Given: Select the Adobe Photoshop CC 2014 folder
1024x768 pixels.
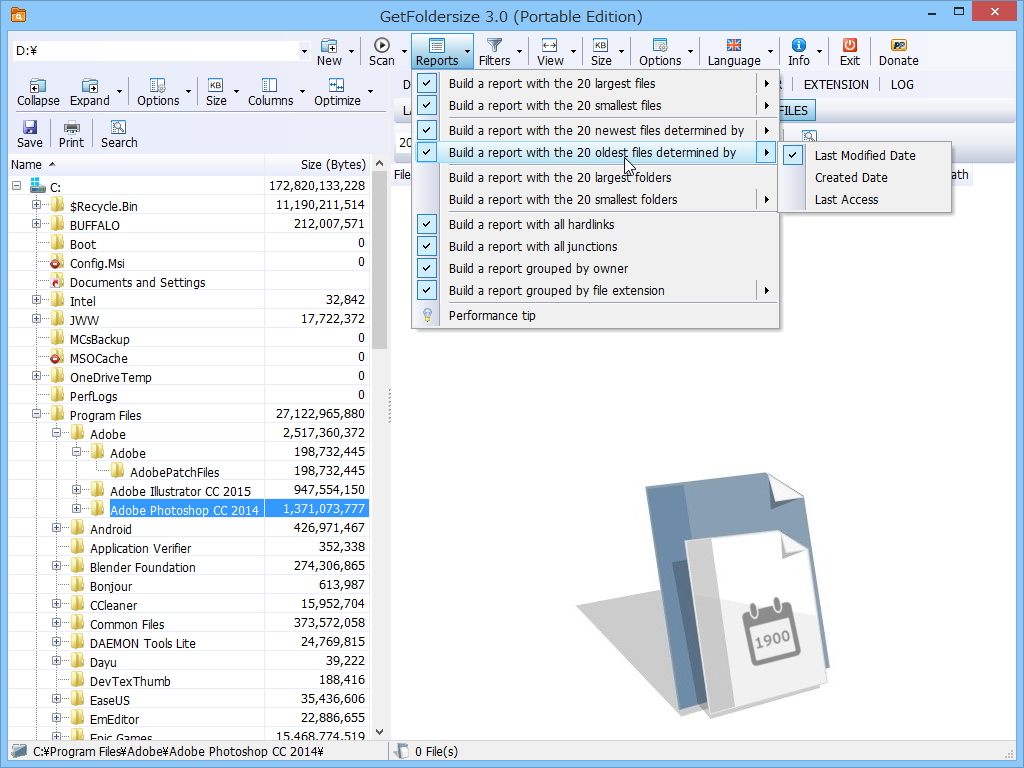Looking at the screenshot, I should (184, 510).
